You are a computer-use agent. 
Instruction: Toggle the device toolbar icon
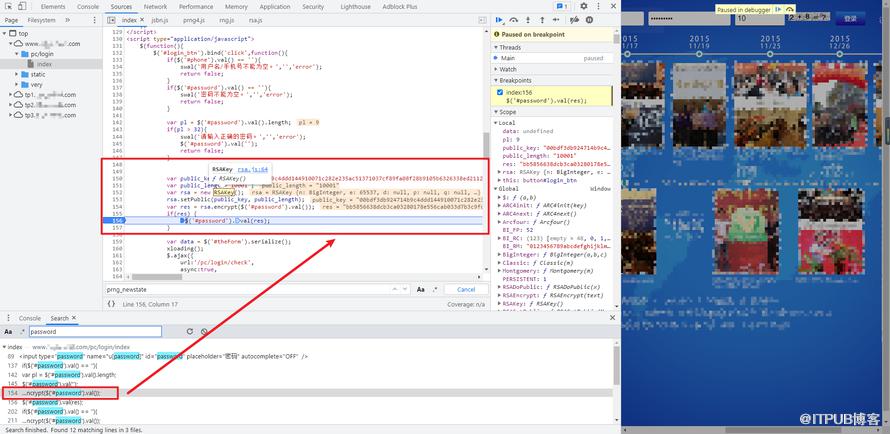tap(22, 6)
